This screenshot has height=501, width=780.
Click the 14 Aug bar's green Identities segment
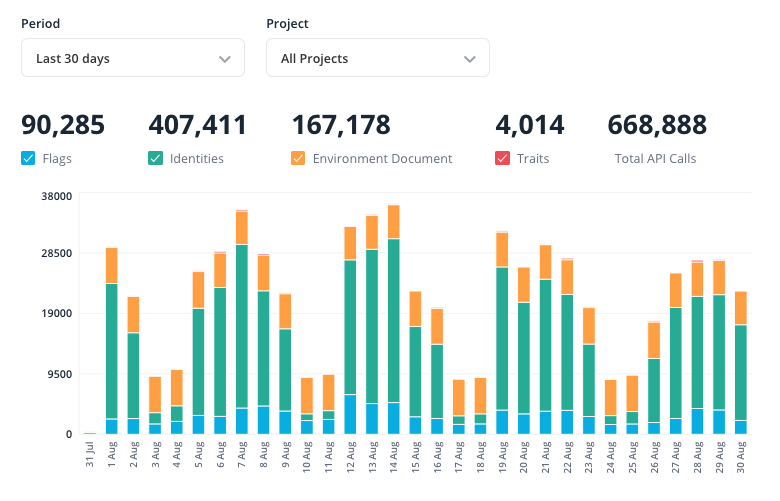[x=394, y=320]
